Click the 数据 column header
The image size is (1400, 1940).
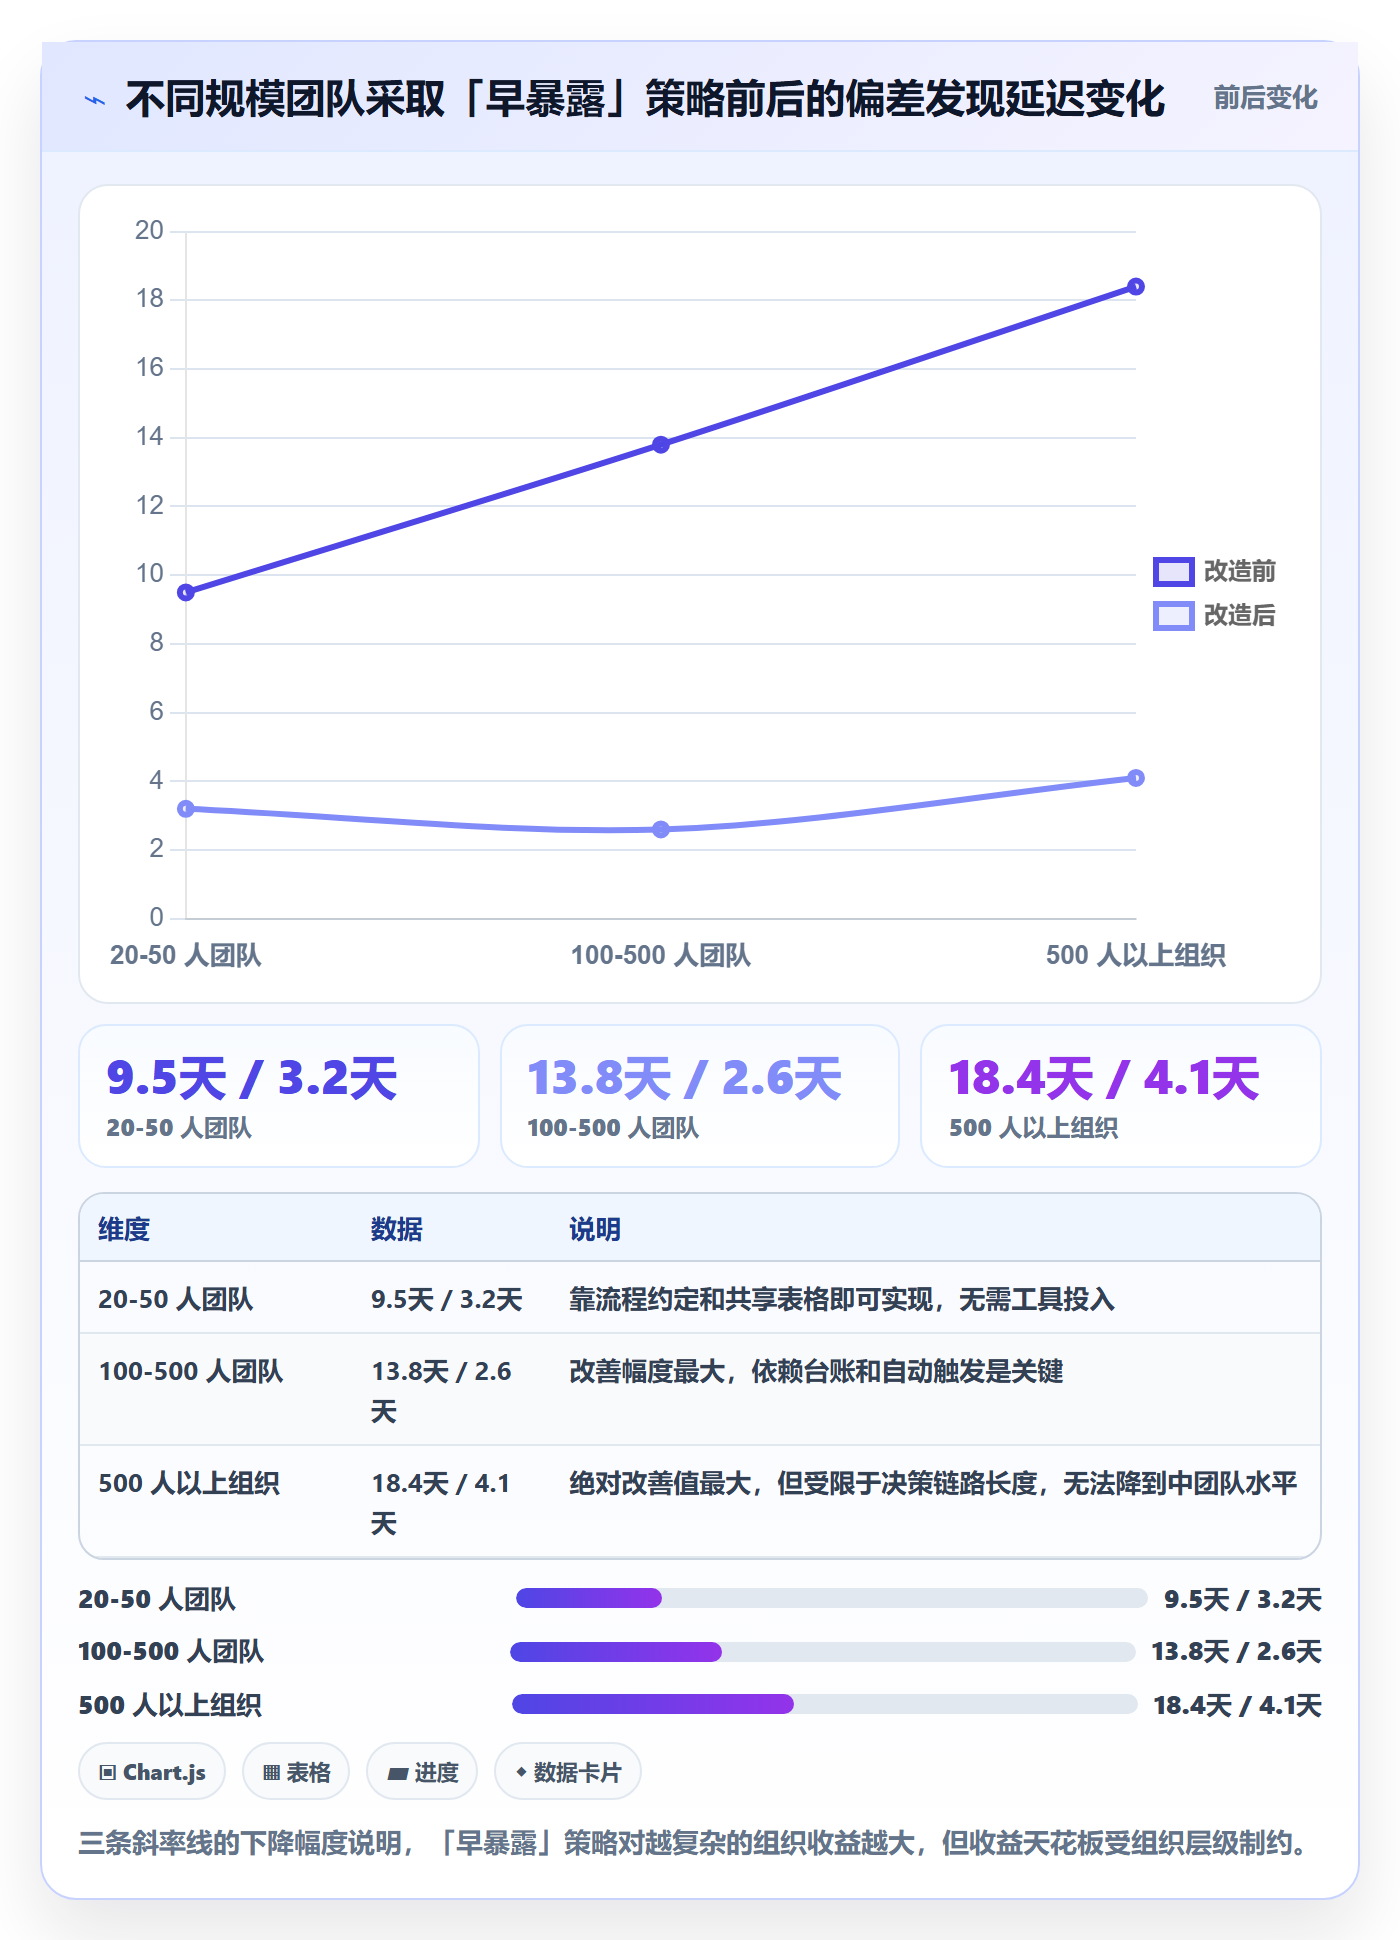point(397,1229)
